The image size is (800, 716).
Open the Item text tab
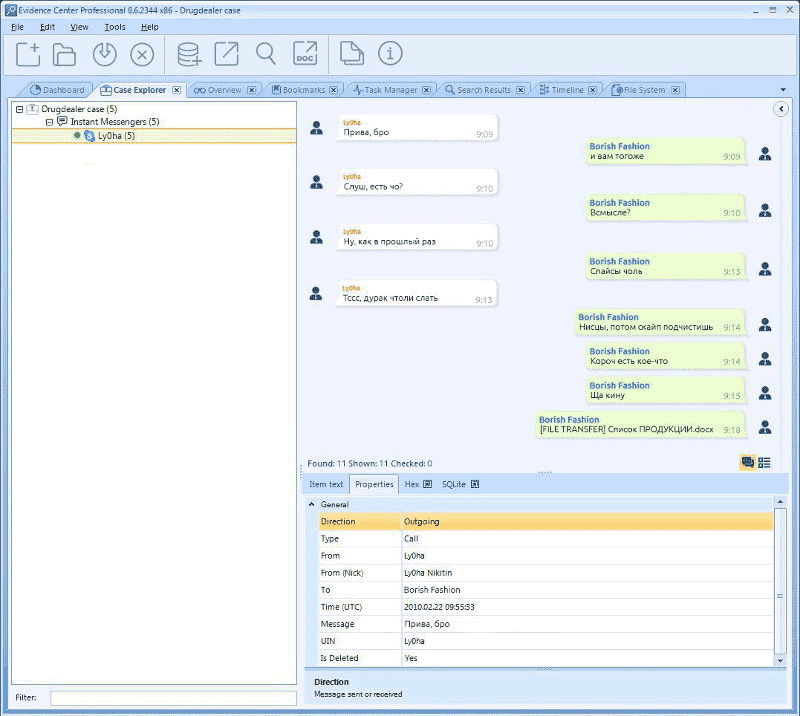pos(326,484)
